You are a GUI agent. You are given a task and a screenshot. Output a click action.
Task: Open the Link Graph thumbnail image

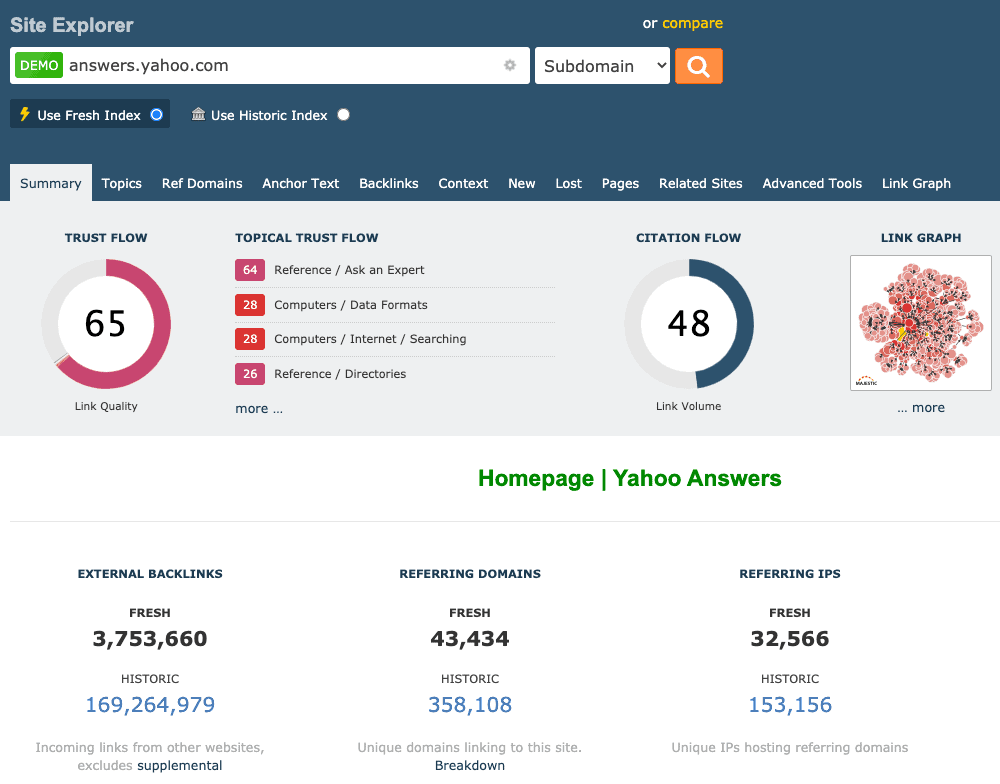point(920,323)
